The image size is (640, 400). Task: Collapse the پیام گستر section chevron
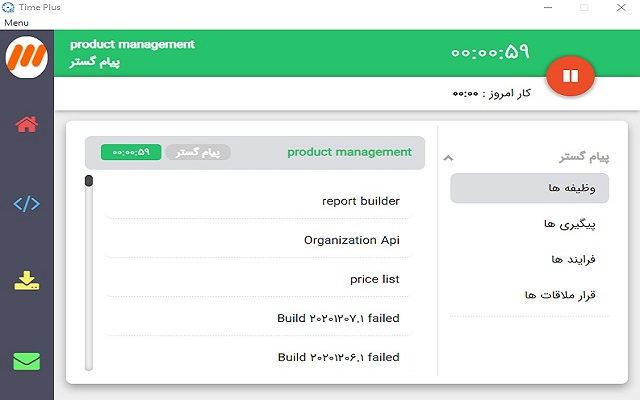point(449,158)
